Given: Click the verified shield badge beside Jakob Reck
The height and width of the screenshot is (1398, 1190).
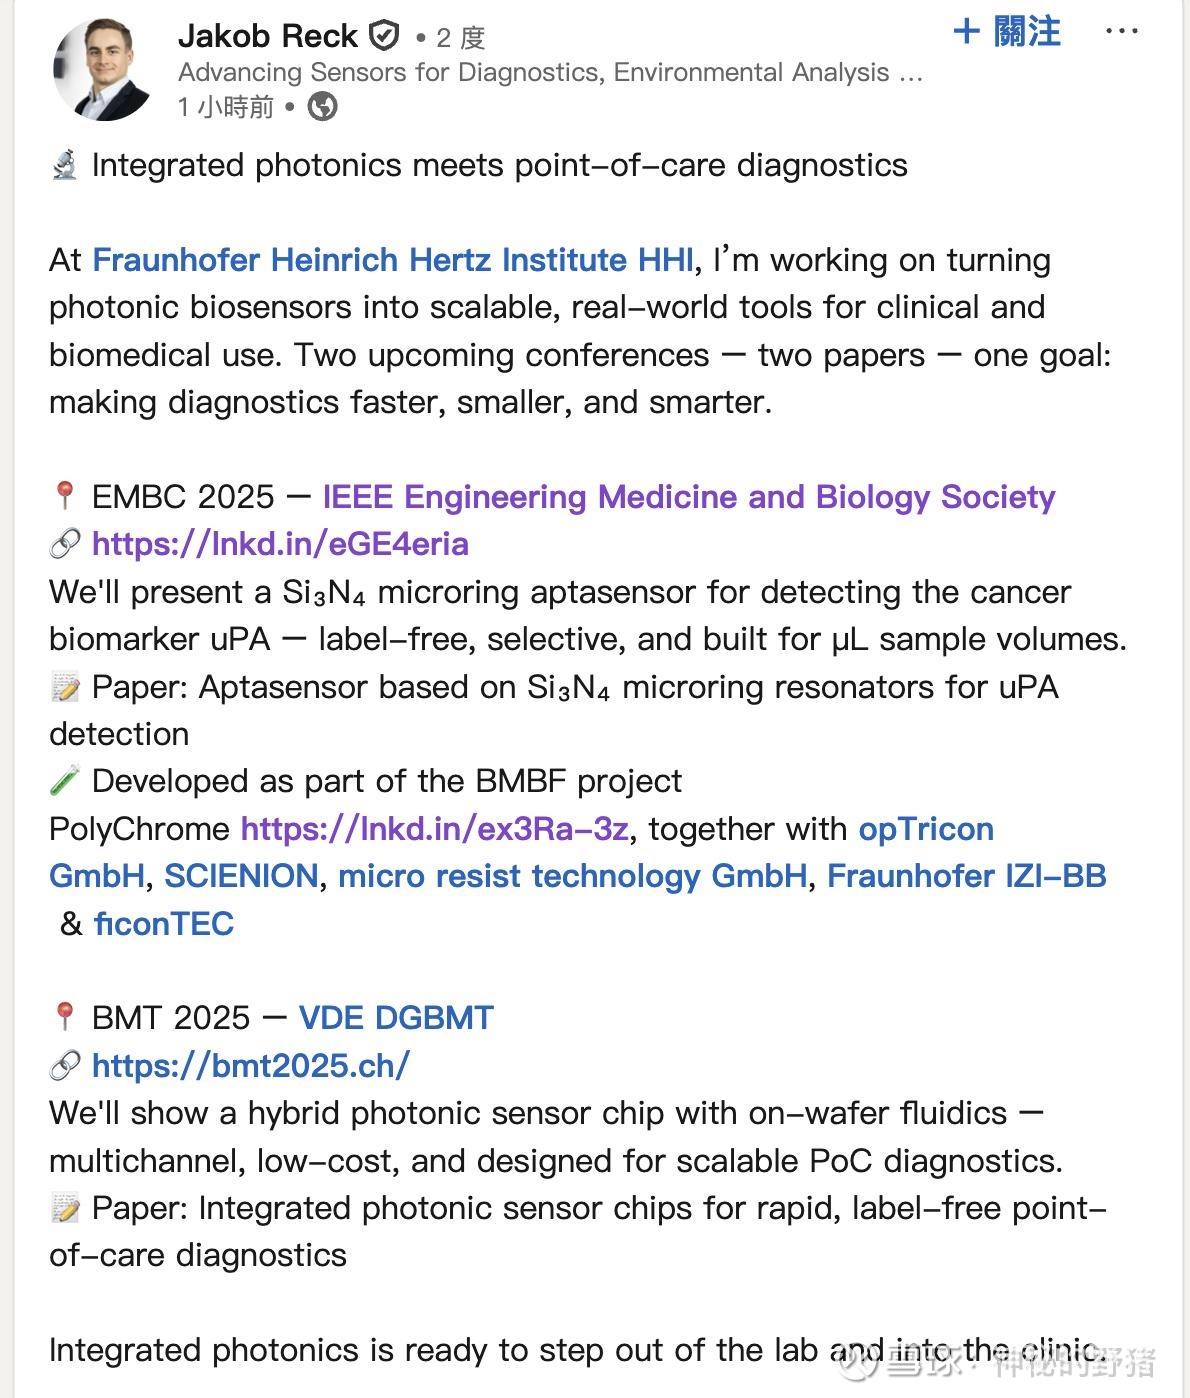Looking at the screenshot, I should click(384, 37).
